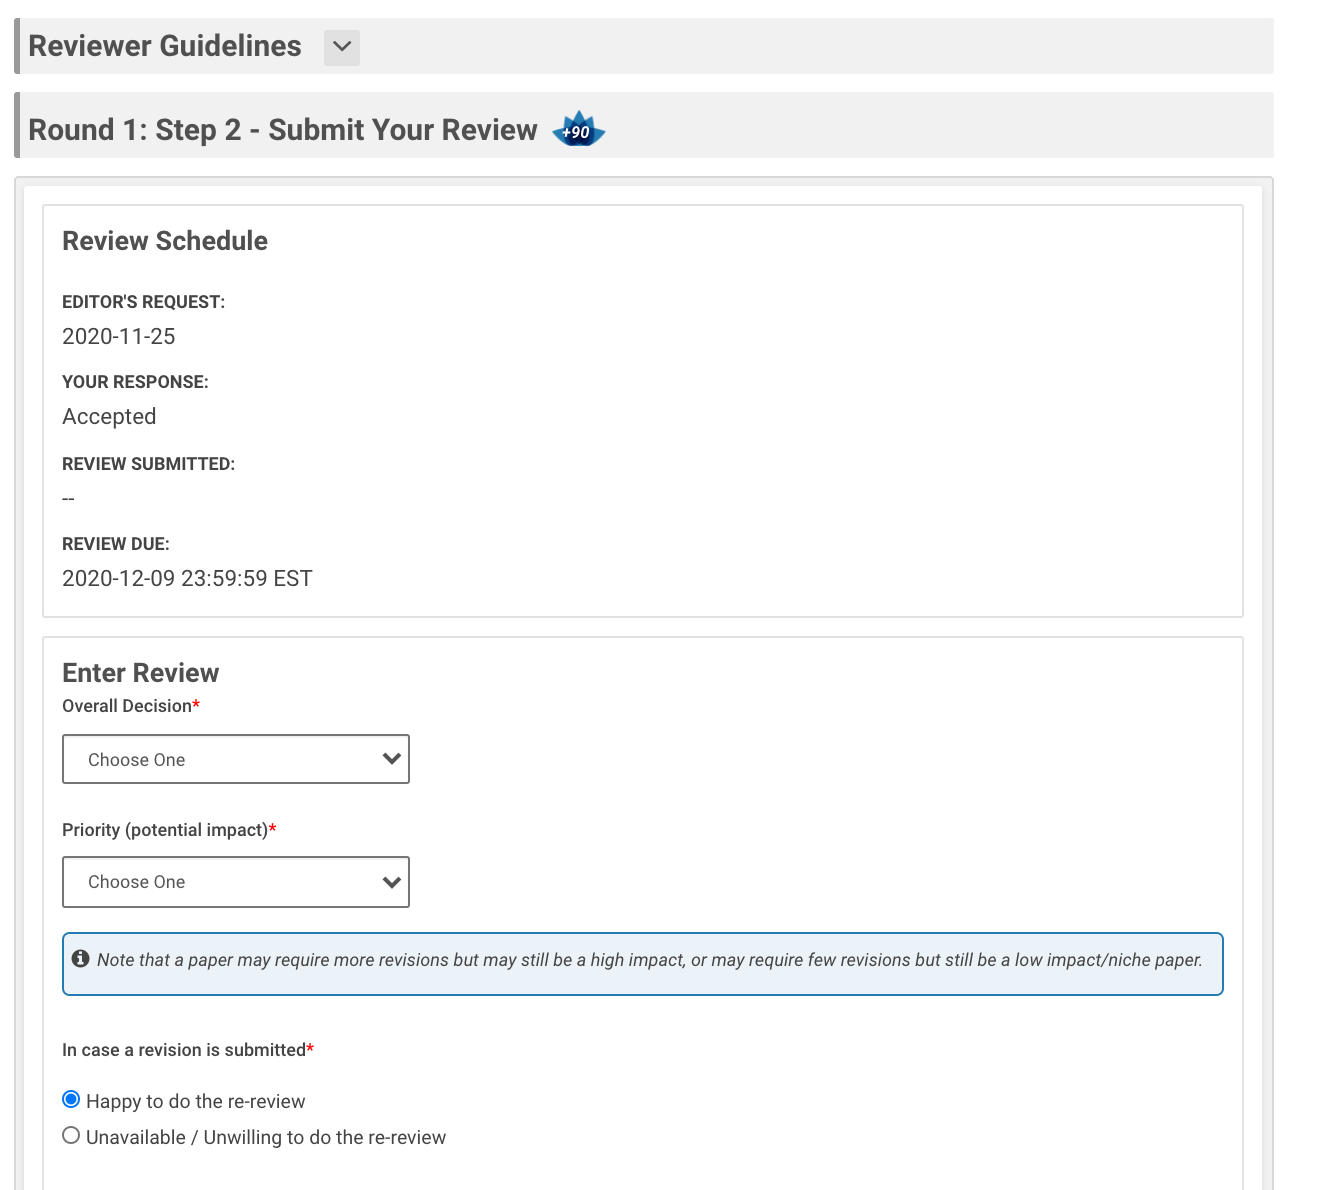Click the editor's request date 2020-11-25
This screenshot has height=1190, width=1336.
click(119, 337)
